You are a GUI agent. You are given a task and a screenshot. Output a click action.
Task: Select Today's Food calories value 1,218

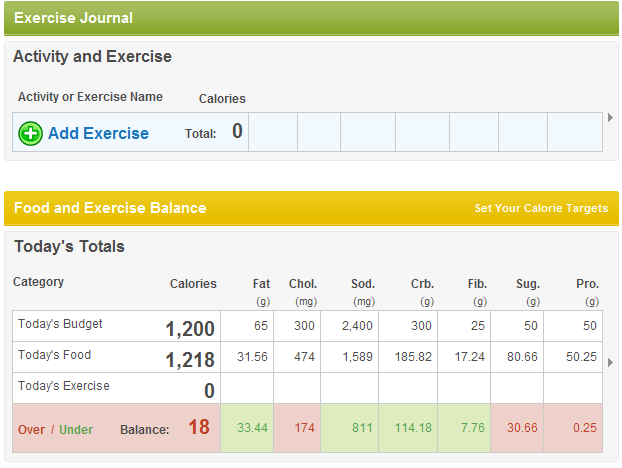click(190, 360)
